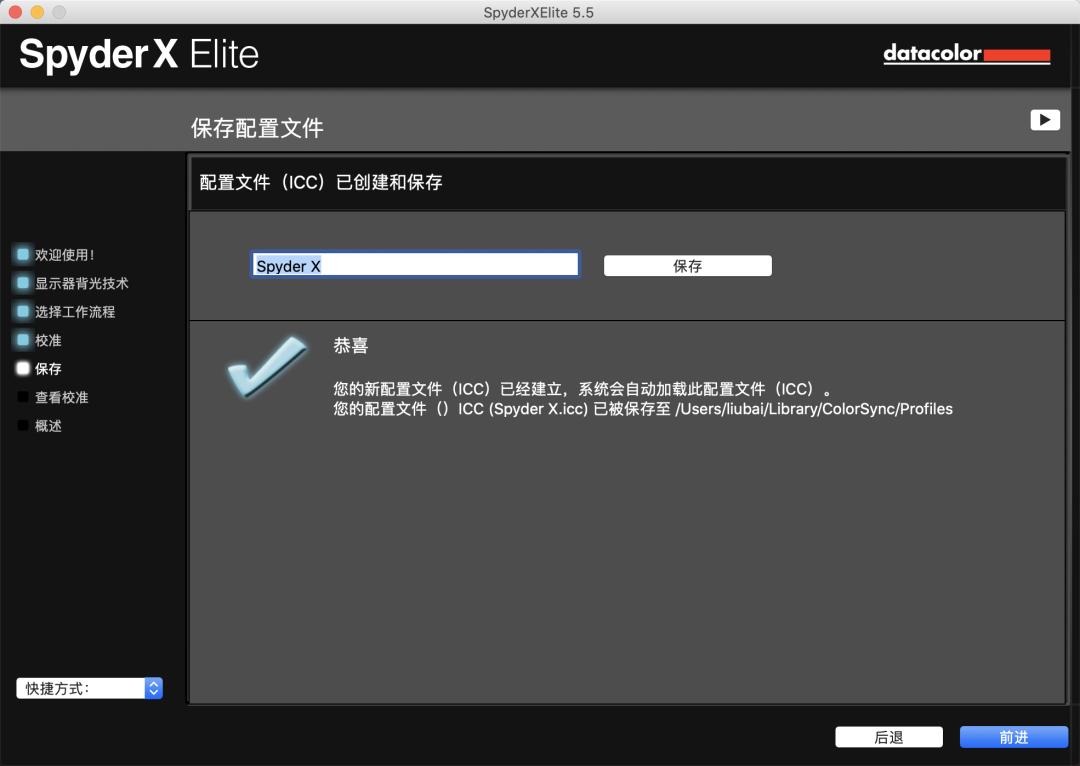This screenshot has width=1080, height=766.
Task: Go to 概述 step label
Action: [x=48, y=426]
